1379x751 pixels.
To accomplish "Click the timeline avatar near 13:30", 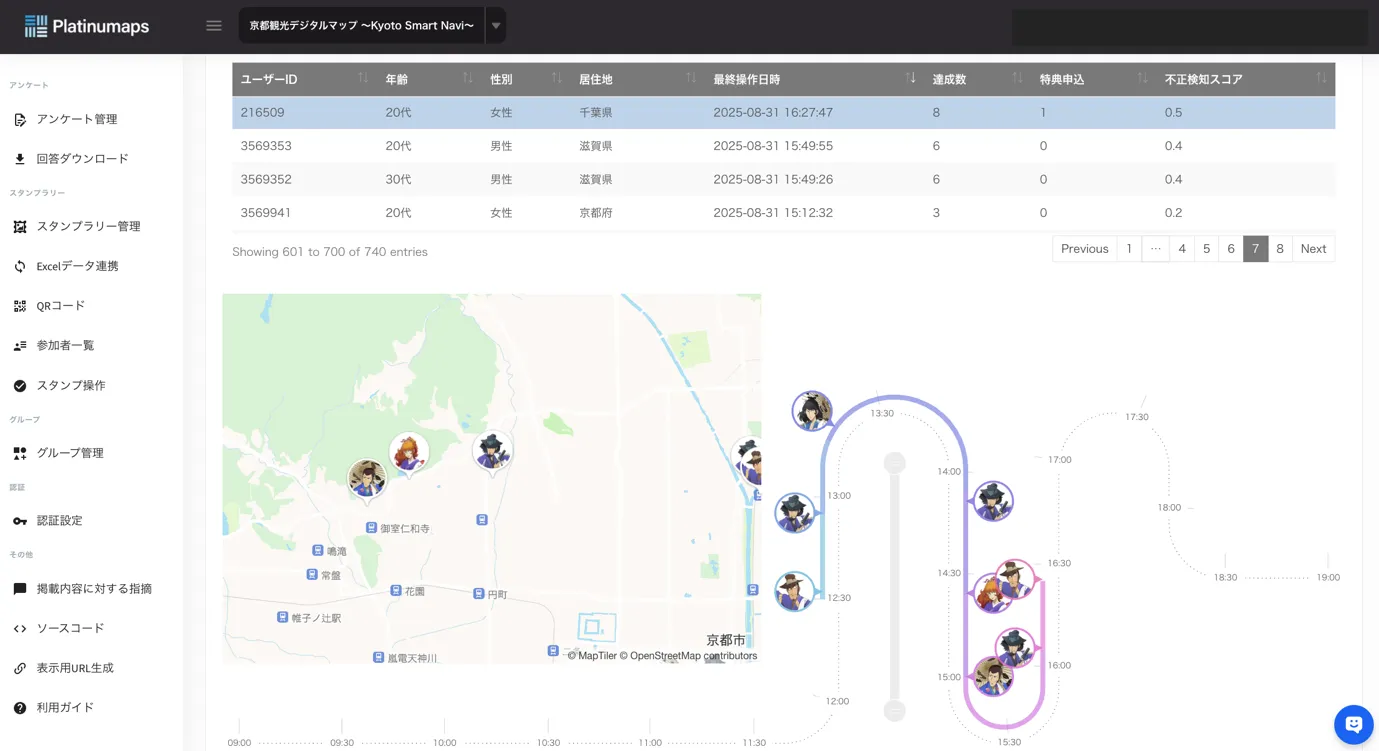I will pyautogui.click(x=812, y=411).
